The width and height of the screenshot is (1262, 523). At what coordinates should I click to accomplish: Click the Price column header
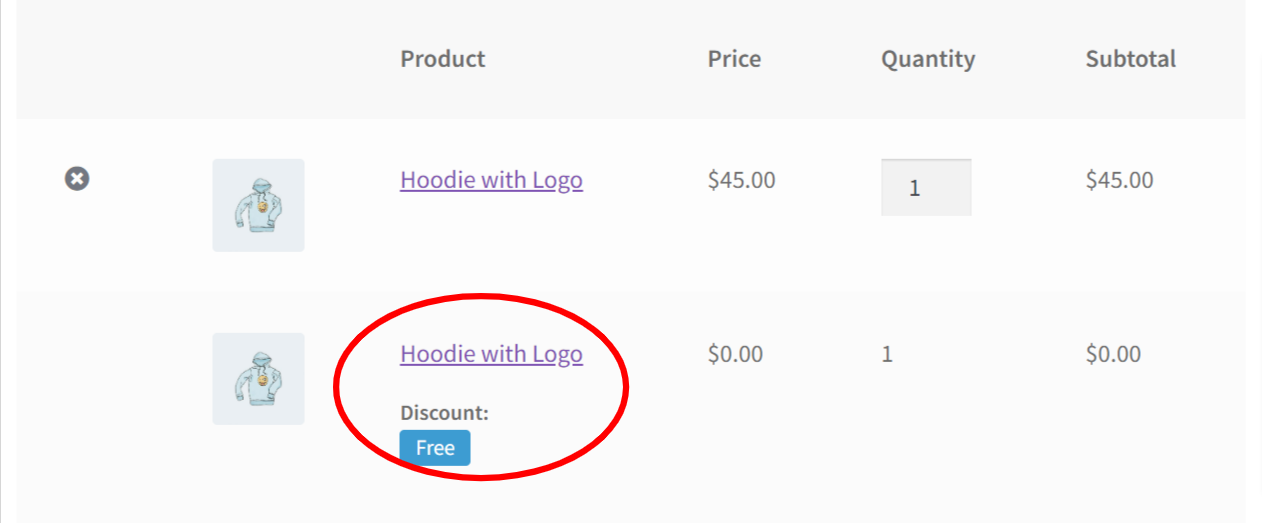734,59
